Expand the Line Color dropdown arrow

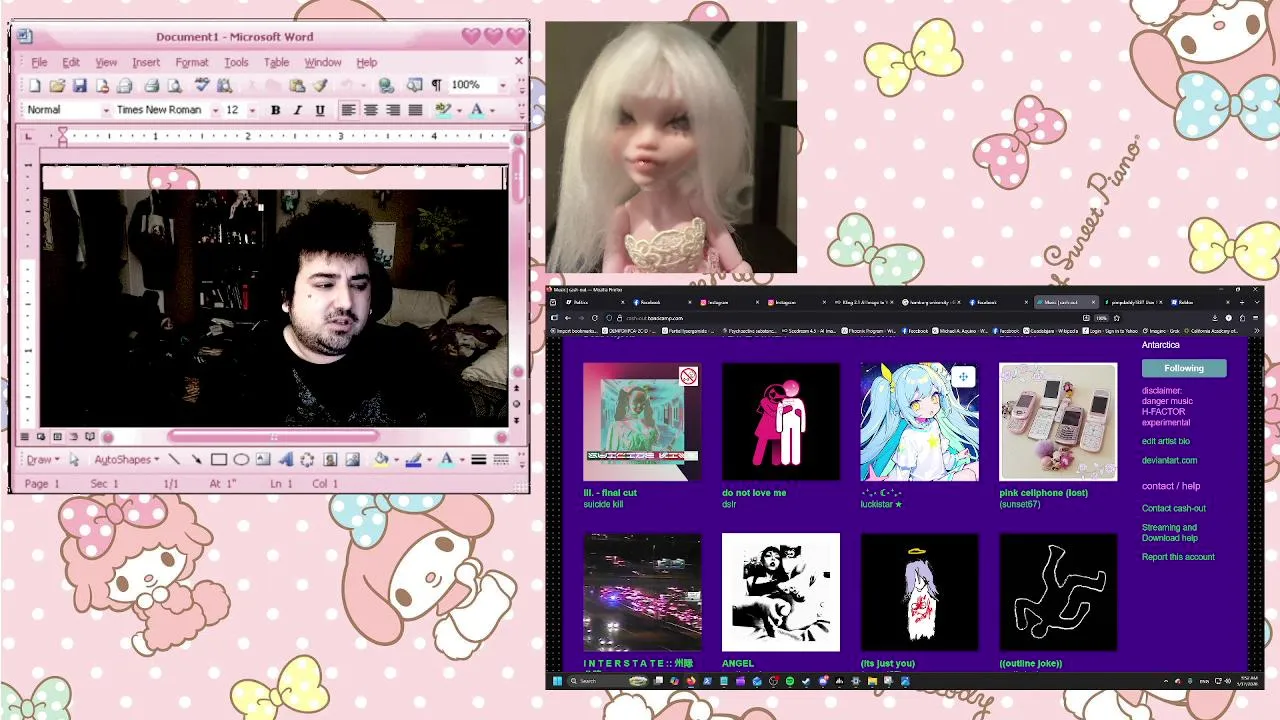[430, 460]
